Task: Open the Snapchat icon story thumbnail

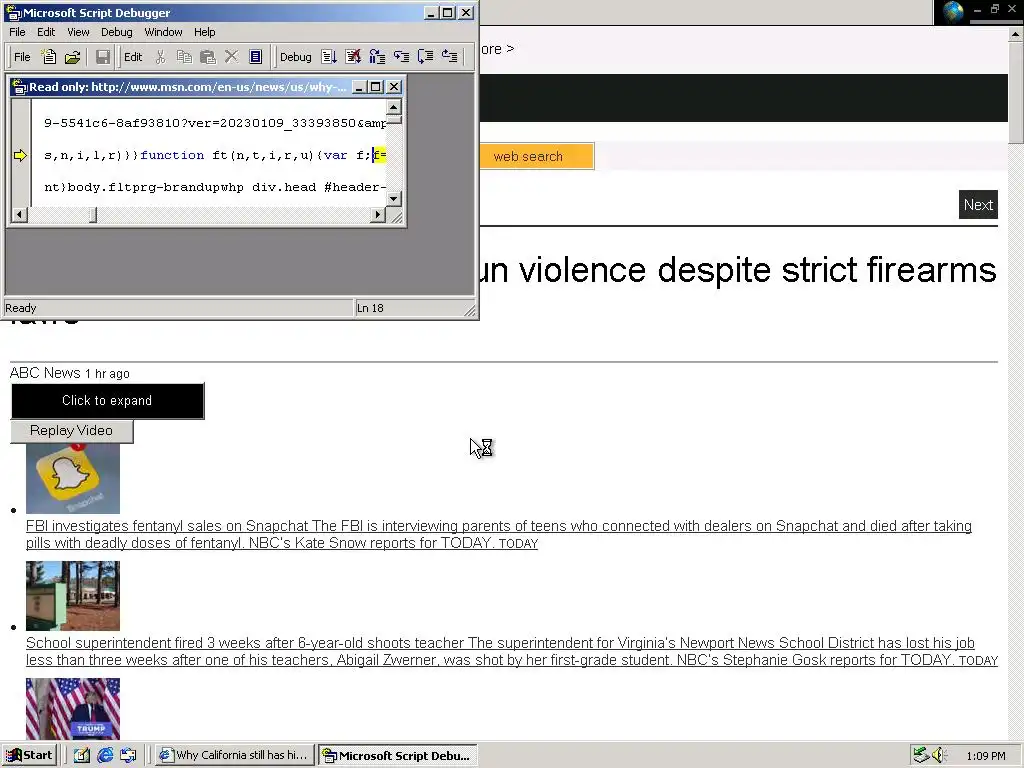Action: (73, 479)
